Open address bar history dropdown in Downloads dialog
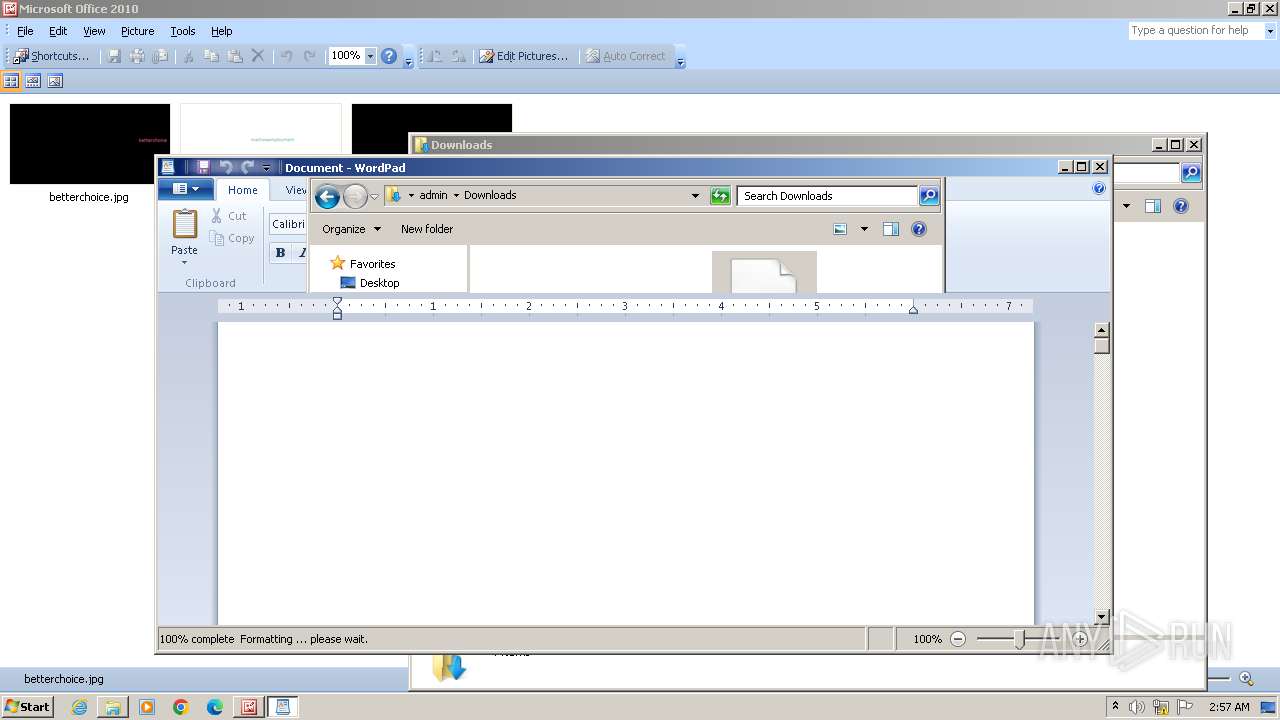The image size is (1280, 720). click(x=695, y=196)
